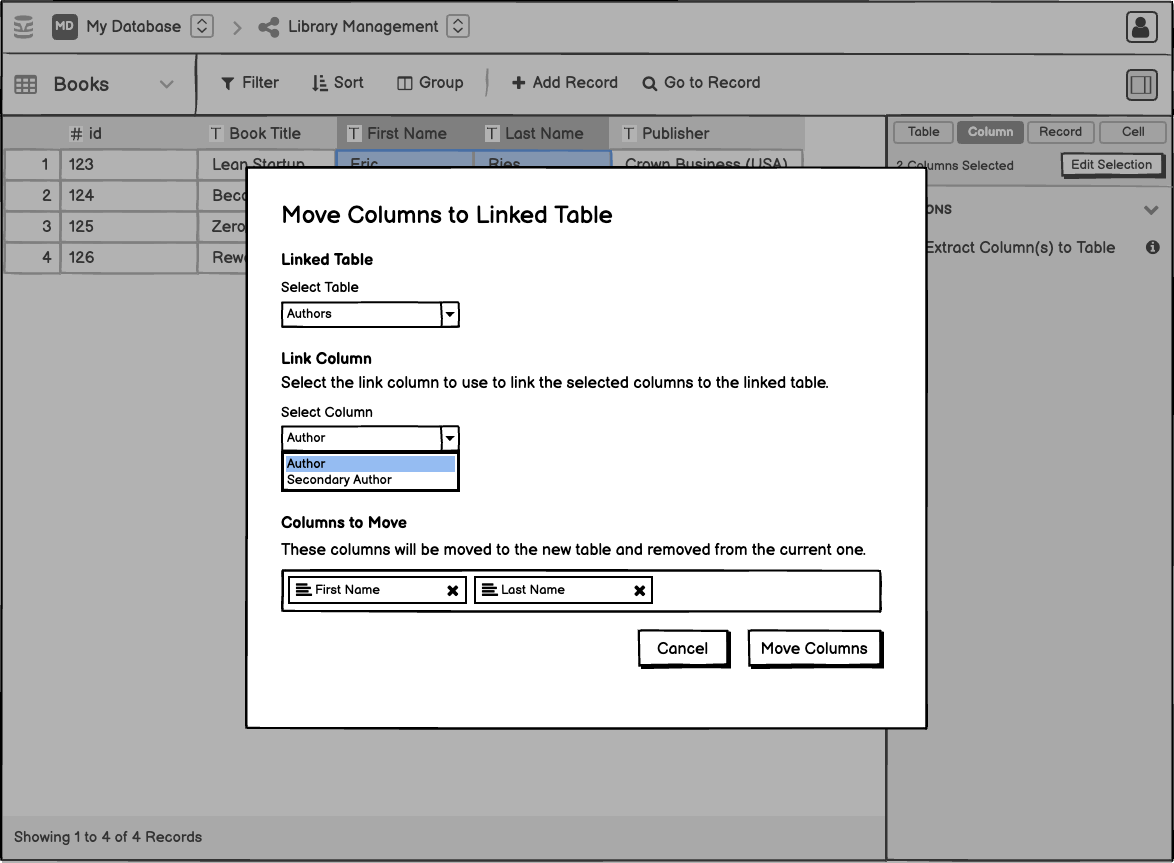Click the Books table grid icon
This screenshot has width=1174, height=863.
coord(25,85)
